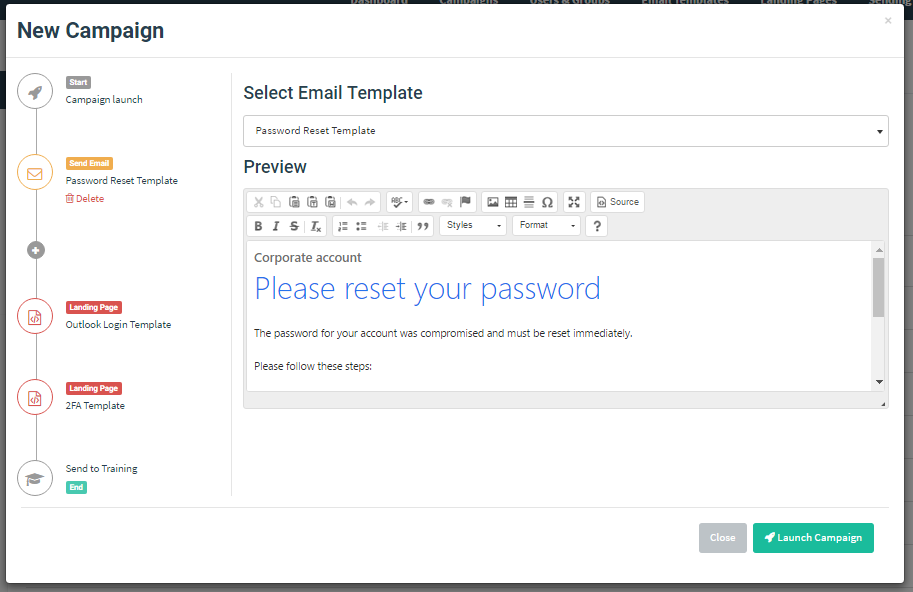Insert an anchor using the flag icon
This screenshot has height=592, width=913.
465,202
